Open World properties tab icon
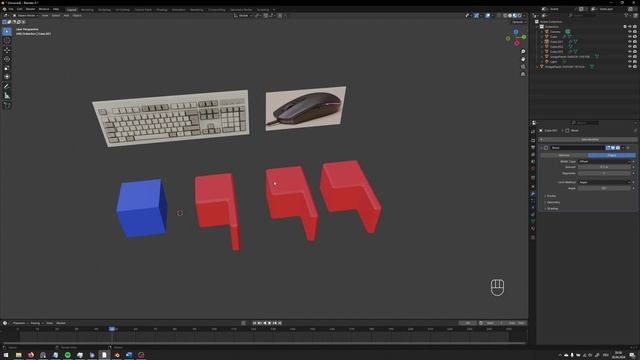This screenshot has height=360, width=640. point(533,169)
